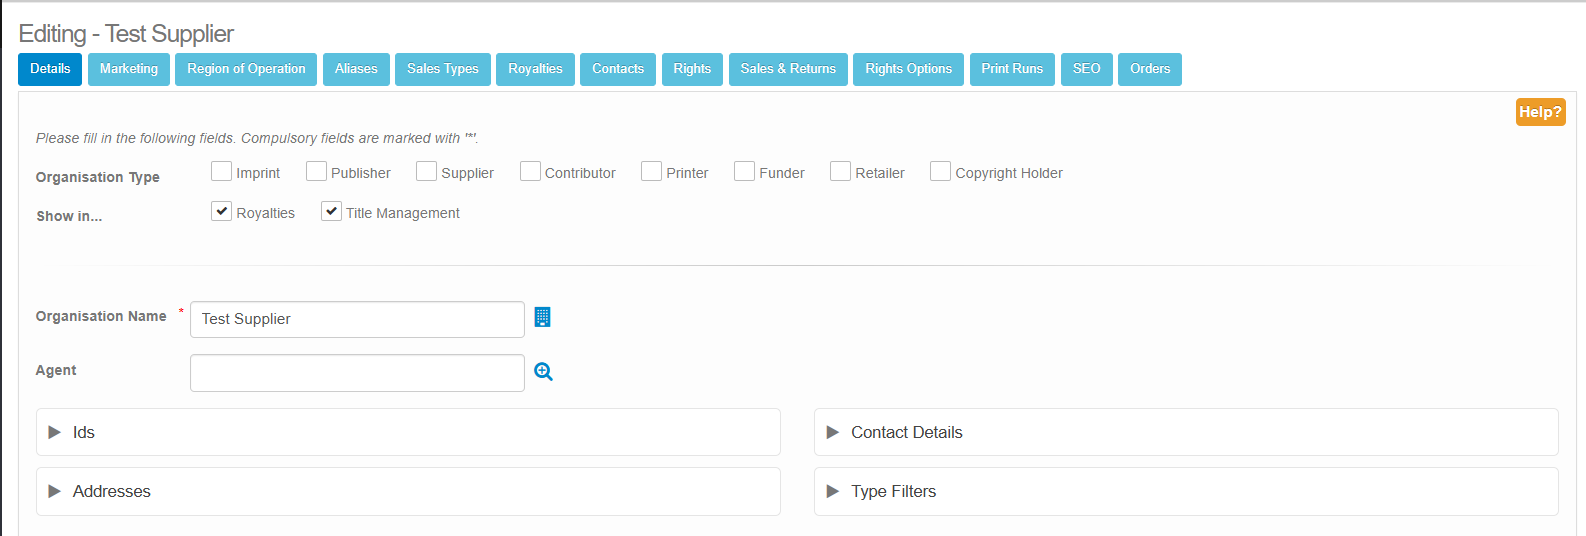
Task: Expand the Ids section
Action: coord(84,432)
